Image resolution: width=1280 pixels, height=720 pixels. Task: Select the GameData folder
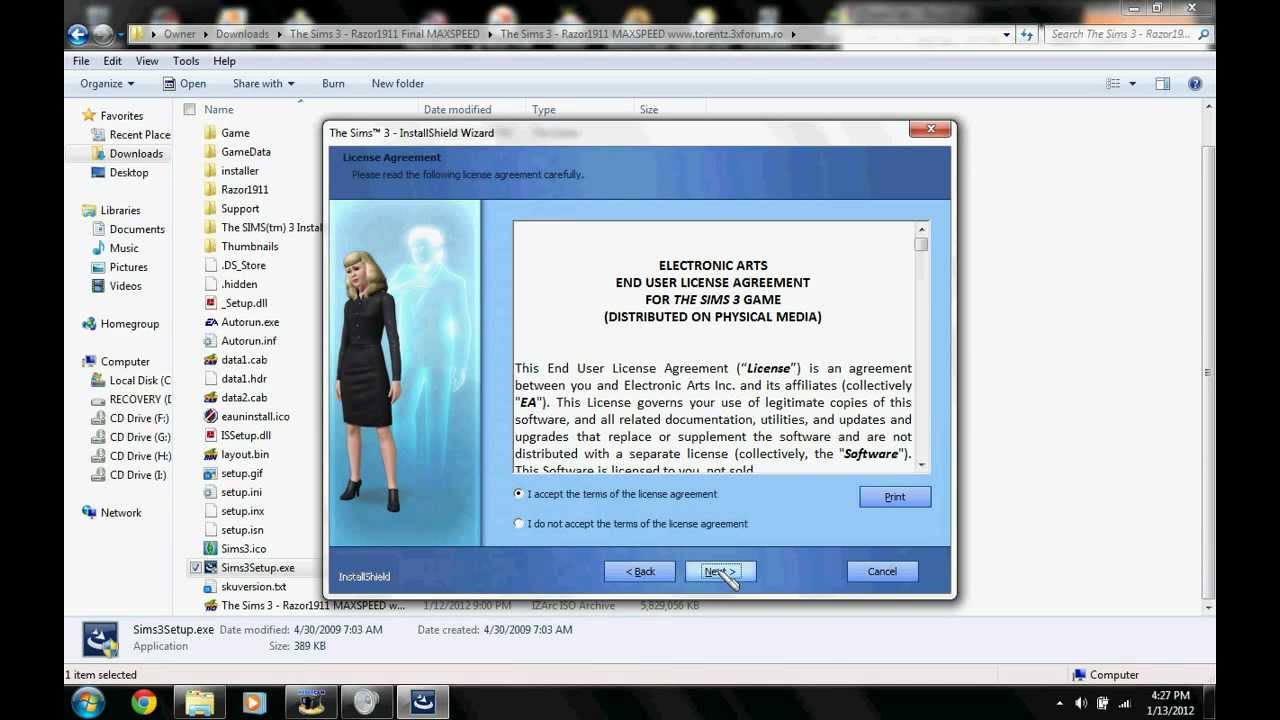(x=237, y=152)
